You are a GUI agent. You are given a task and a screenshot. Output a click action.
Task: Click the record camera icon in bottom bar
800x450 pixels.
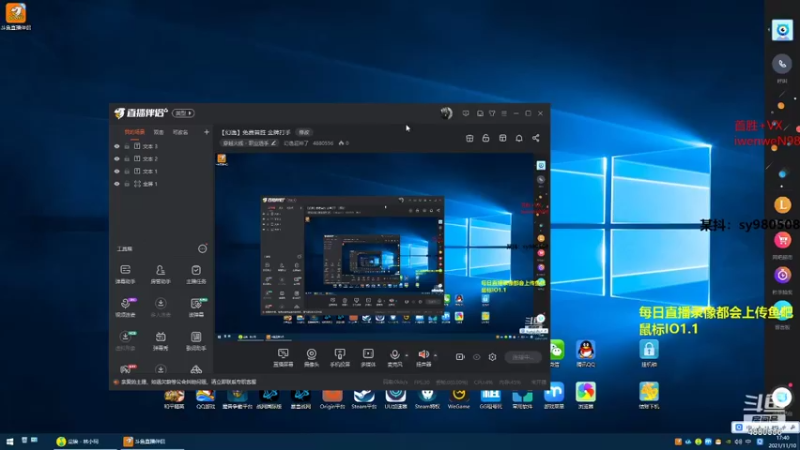click(x=460, y=357)
